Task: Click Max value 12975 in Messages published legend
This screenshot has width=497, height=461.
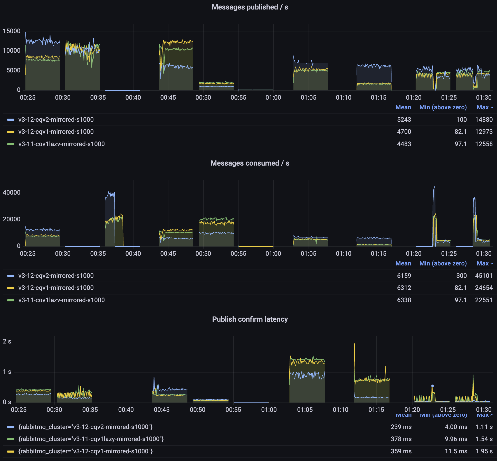Action: click(484, 132)
